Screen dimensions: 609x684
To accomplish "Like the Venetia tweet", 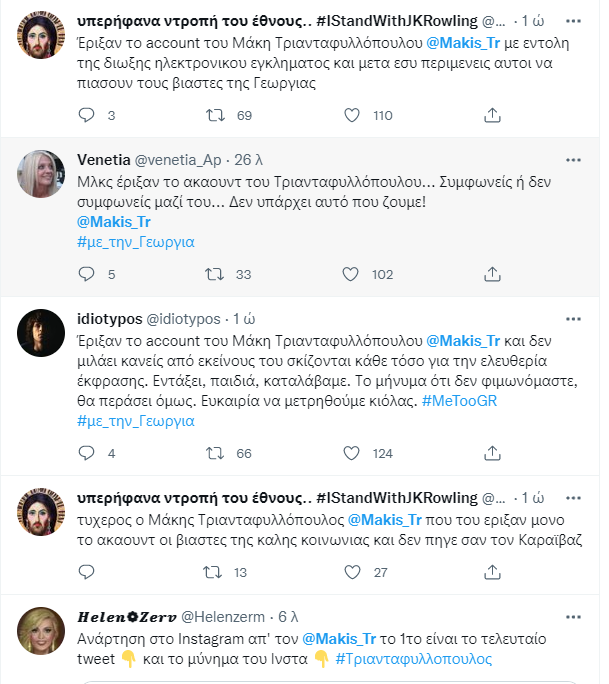I will click(x=350, y=274).
